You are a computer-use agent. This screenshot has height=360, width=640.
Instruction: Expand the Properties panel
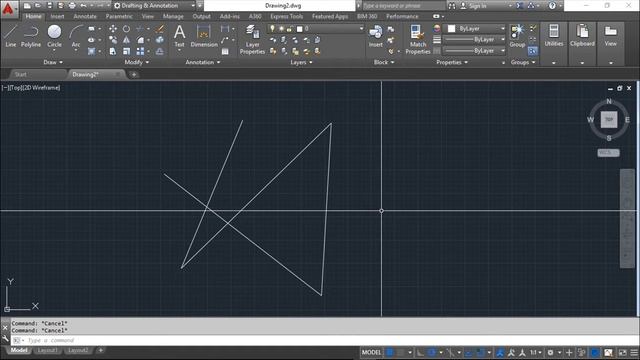(x=452, y=62)
